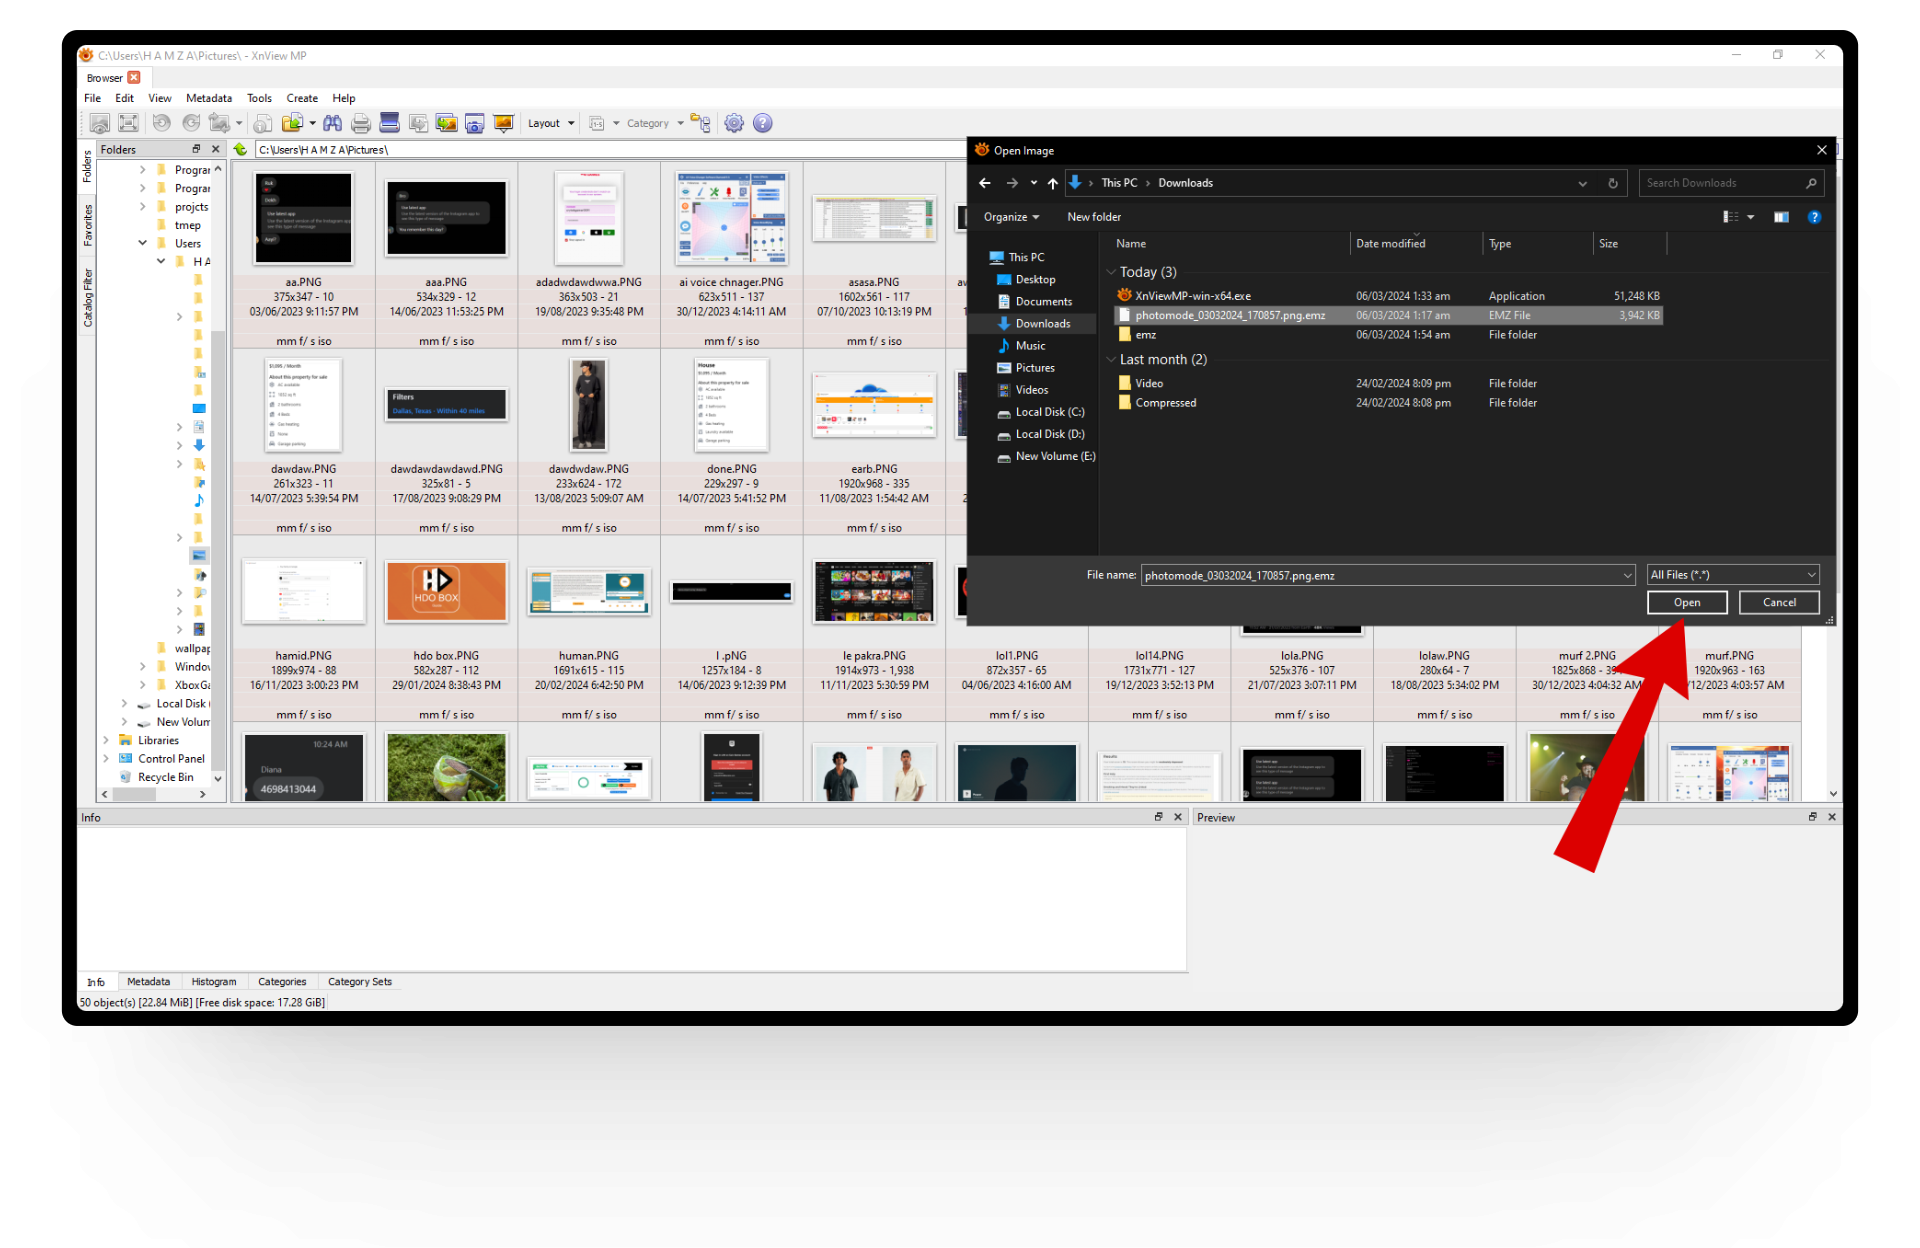
Task: Click the Cancel button
Action: tap(1778, 602)
